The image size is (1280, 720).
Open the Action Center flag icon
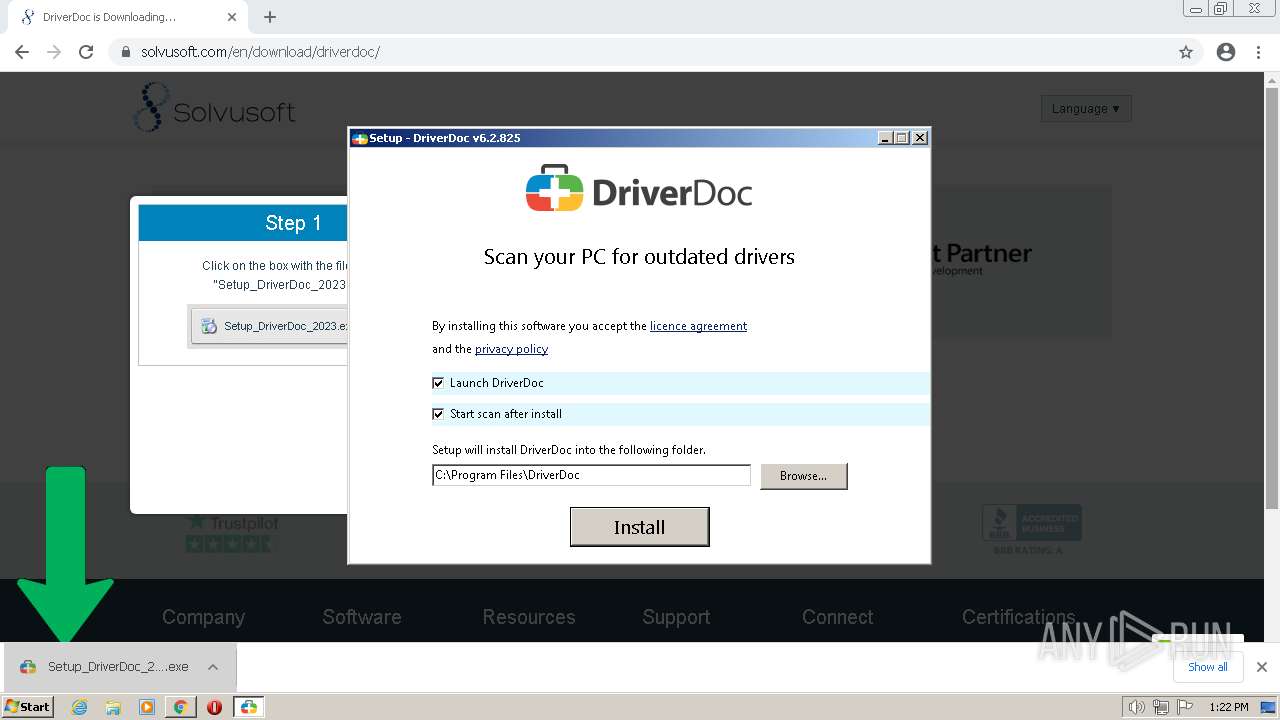click(1185, 707)
